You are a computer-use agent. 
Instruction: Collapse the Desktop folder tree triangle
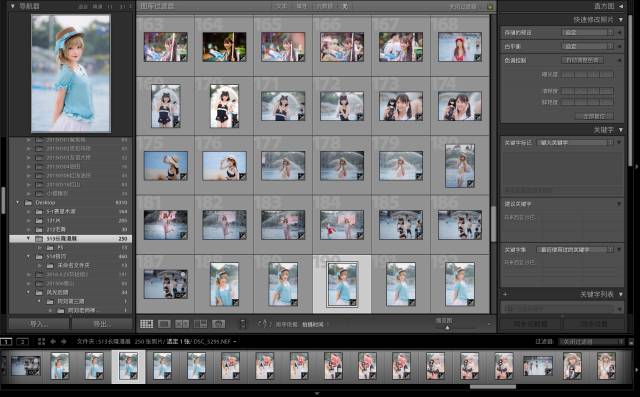point(18,203)
